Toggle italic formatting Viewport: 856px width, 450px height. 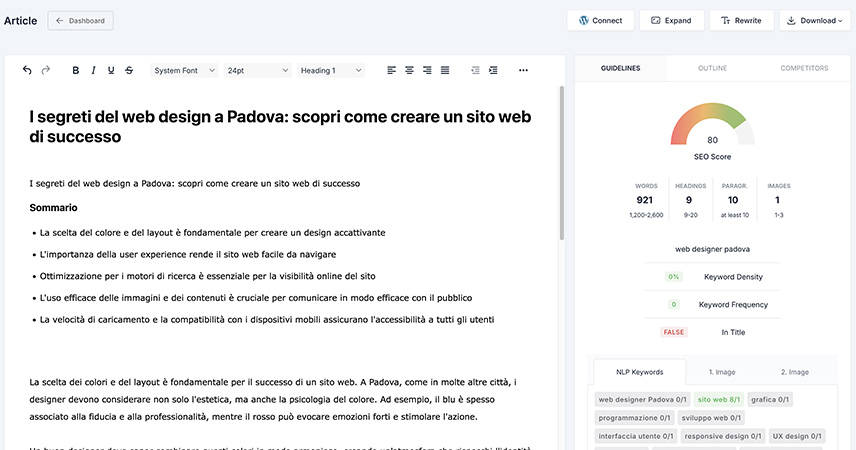(x=94, y=70)
